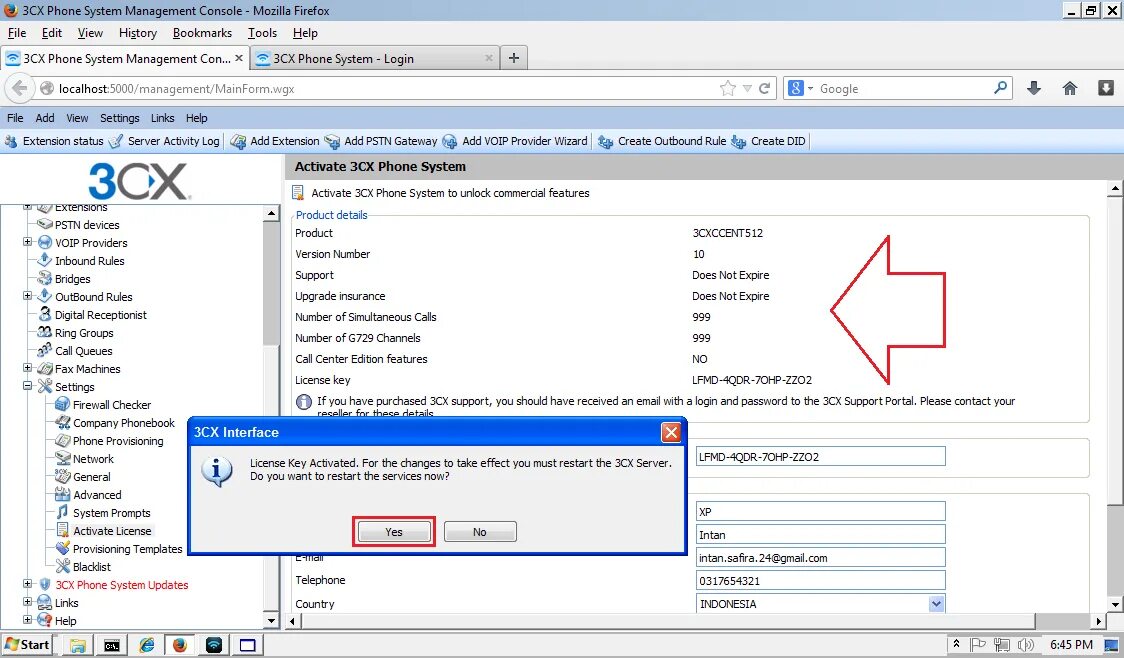The image size is (1124, 658).
Task: Open Phone Provisioning icon
Action: click(x=63, y=440)
